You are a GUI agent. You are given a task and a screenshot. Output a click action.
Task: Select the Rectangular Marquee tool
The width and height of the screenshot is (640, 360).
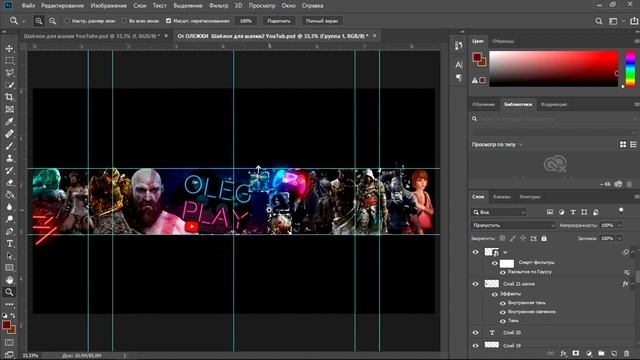[x=9, y=60]
